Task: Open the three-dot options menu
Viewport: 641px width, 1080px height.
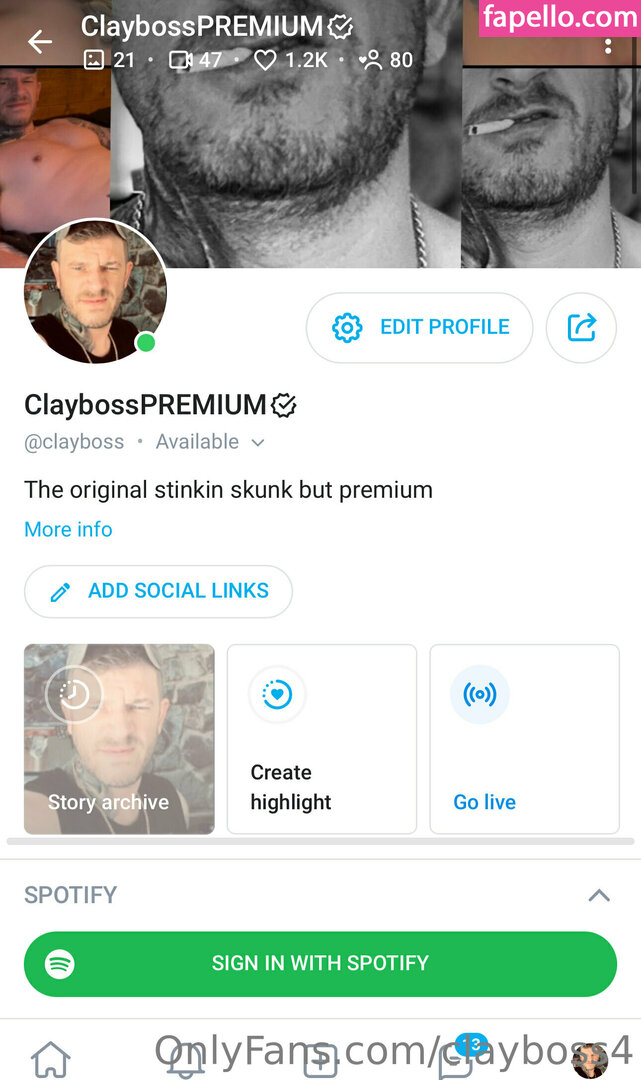Action: pos(607,46)
